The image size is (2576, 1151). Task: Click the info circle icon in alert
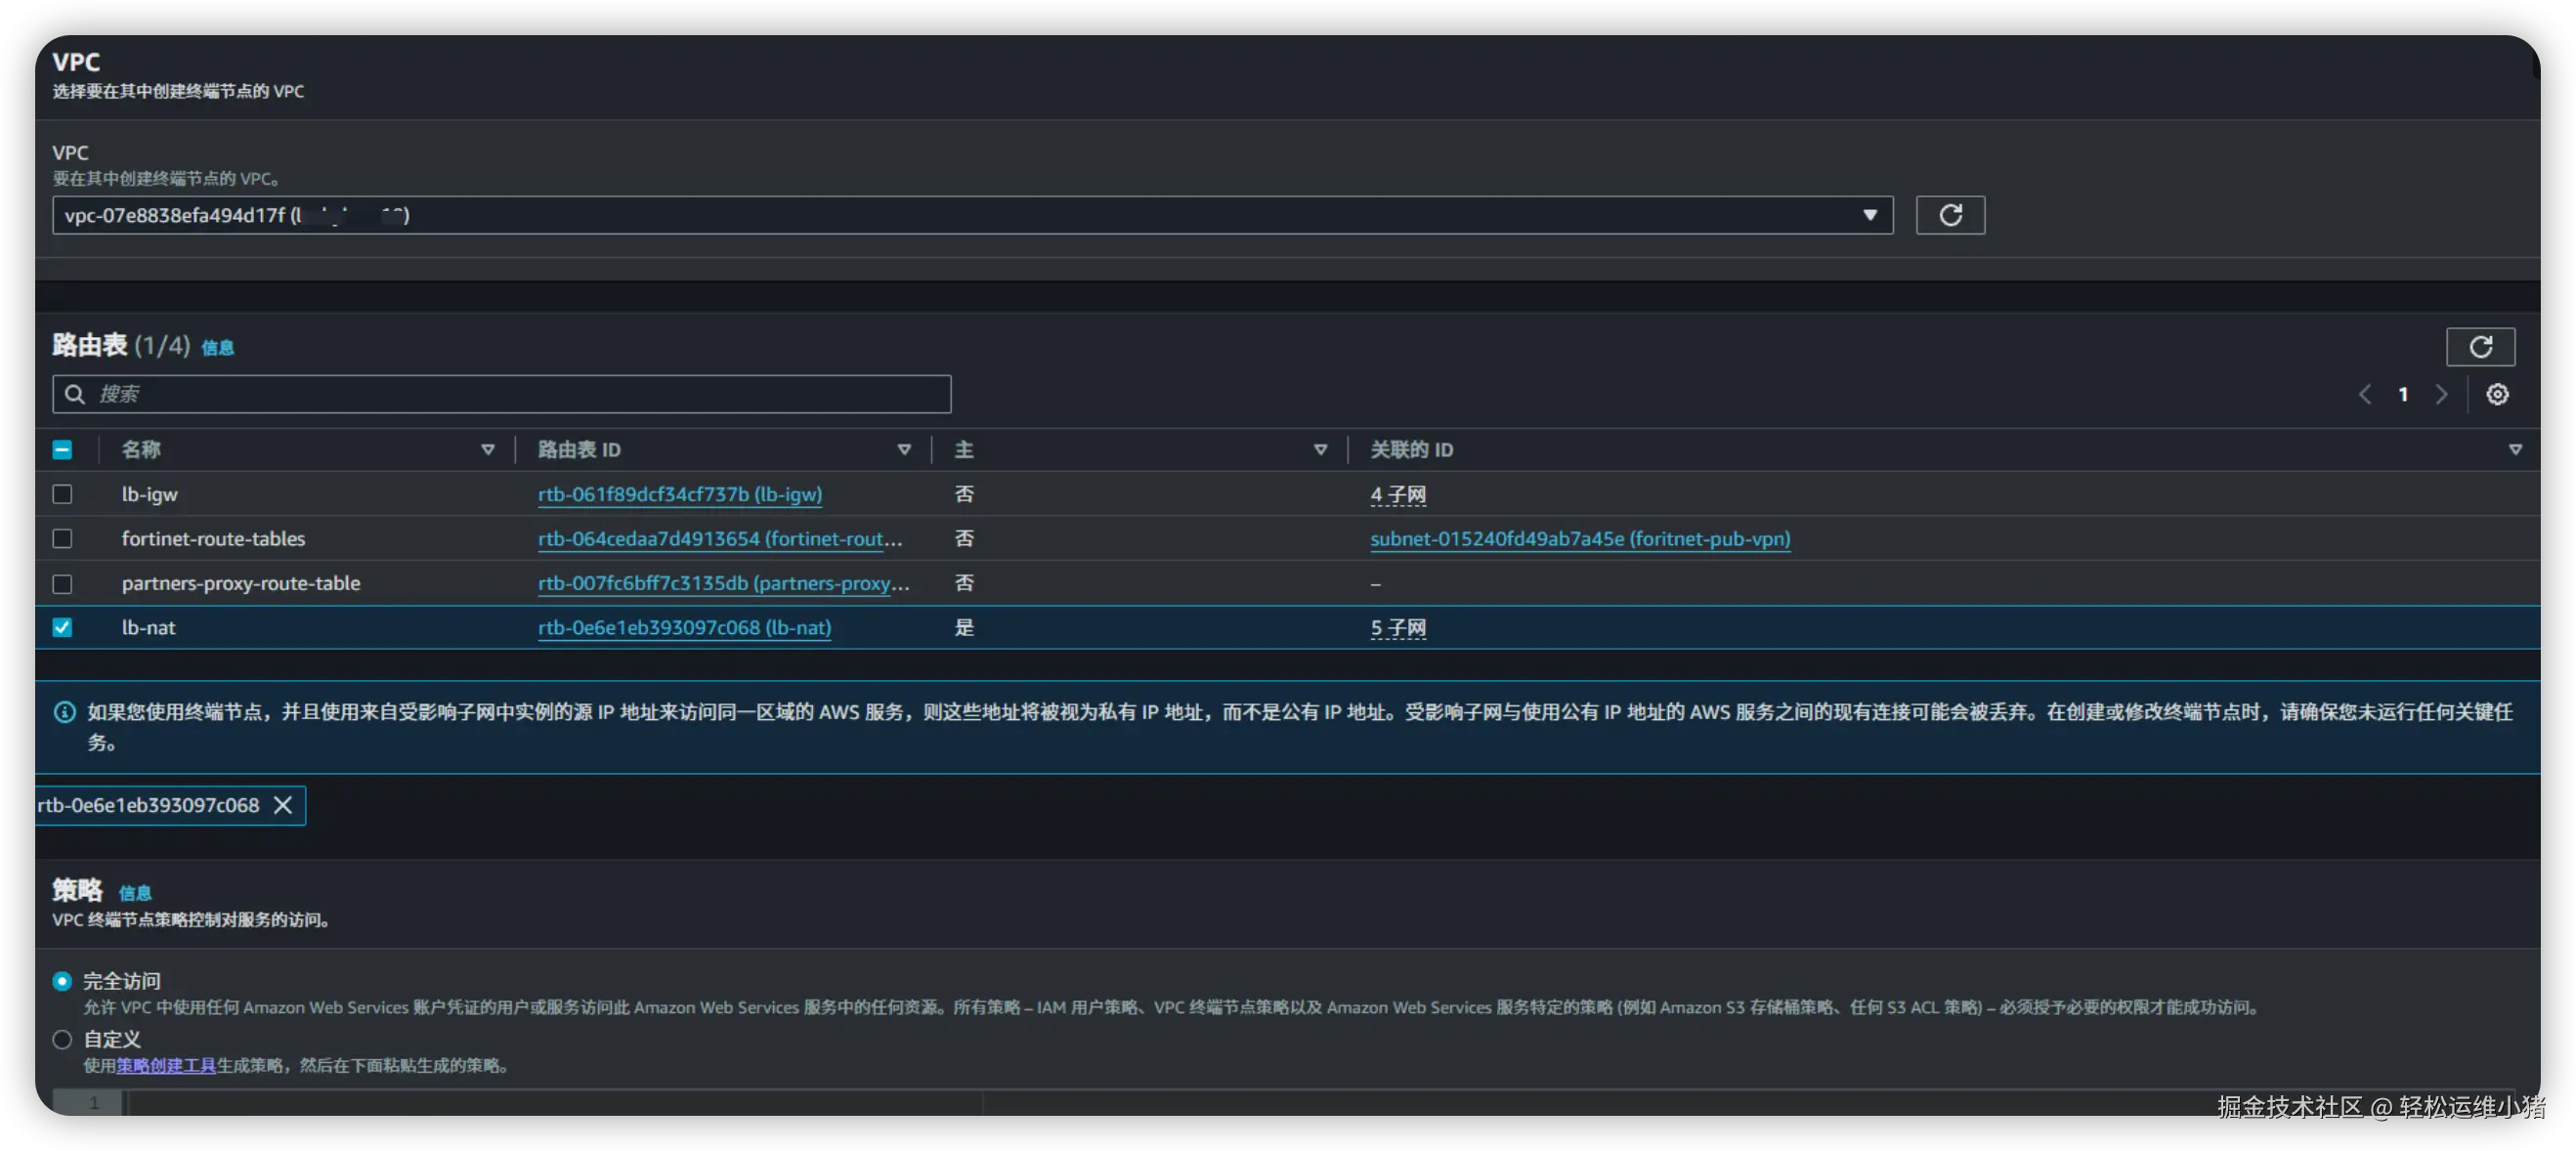[65, 712]
